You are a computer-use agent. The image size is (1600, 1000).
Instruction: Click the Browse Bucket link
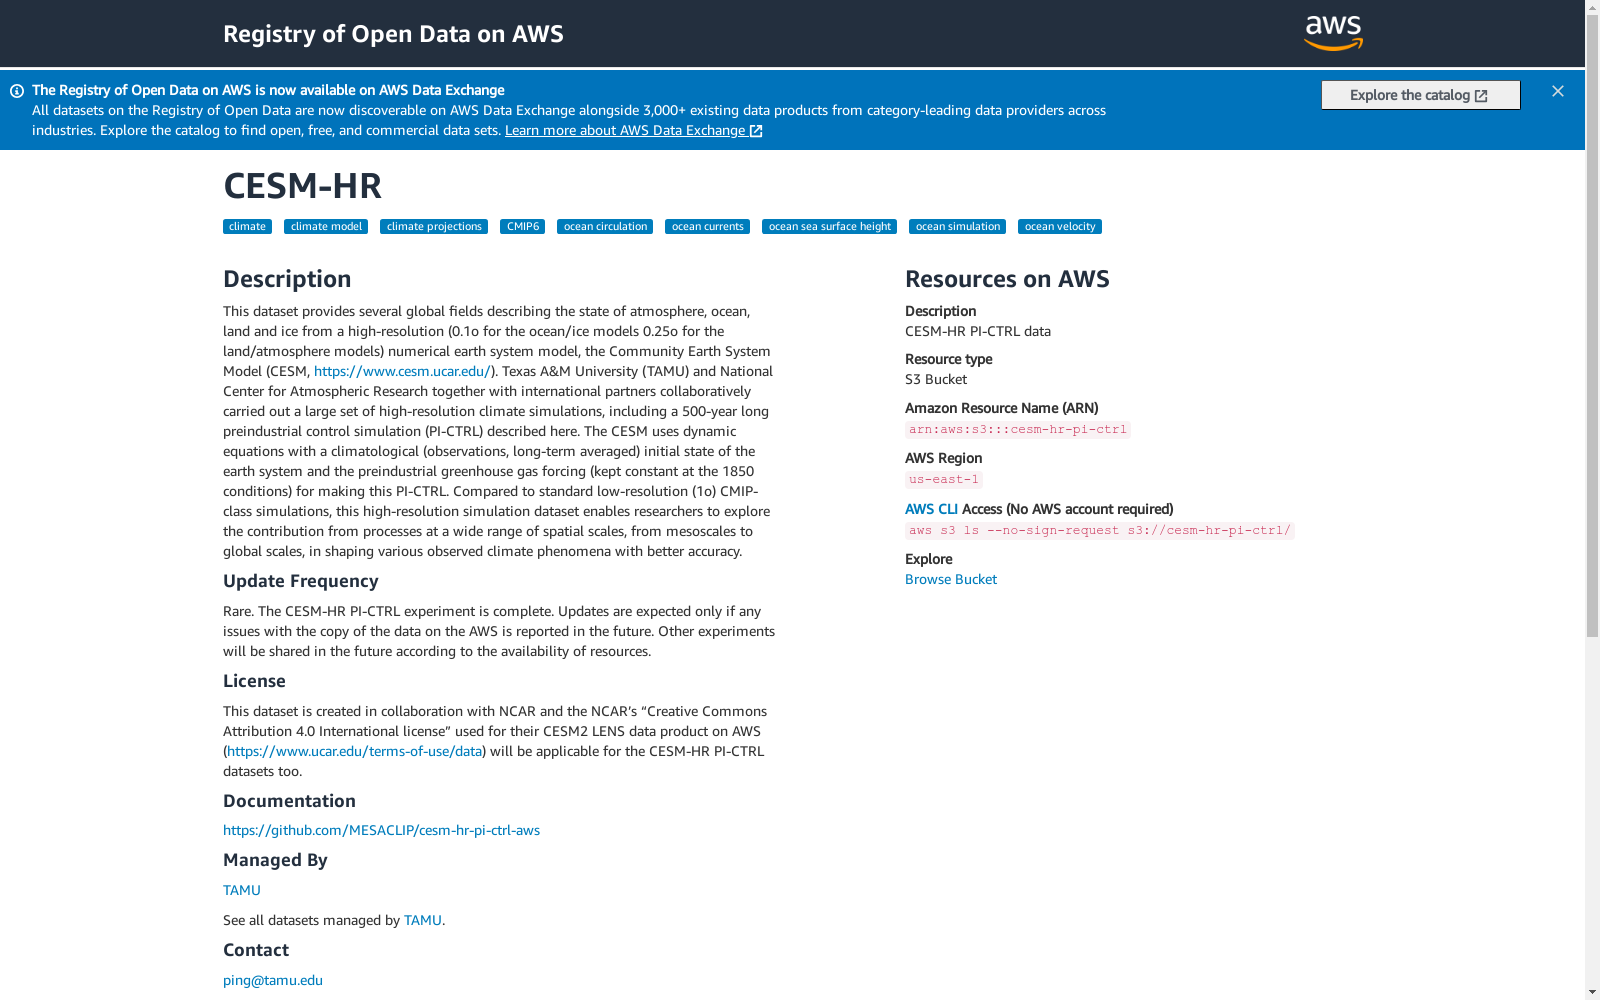tap(951, 579)
